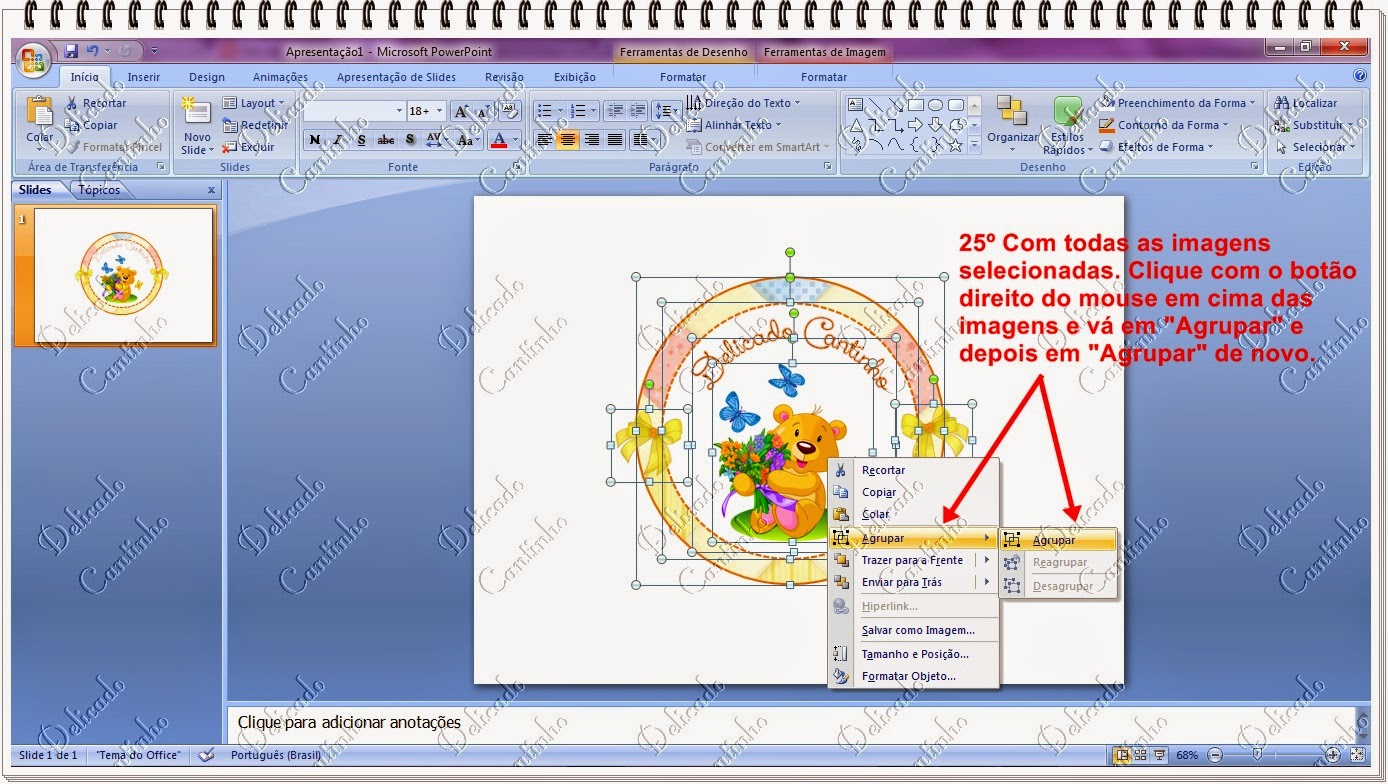The width and height of the screenshot is (1388, 784).
Task: Open Efeitos de Forma dropdown
Action: click(1156, 147)
